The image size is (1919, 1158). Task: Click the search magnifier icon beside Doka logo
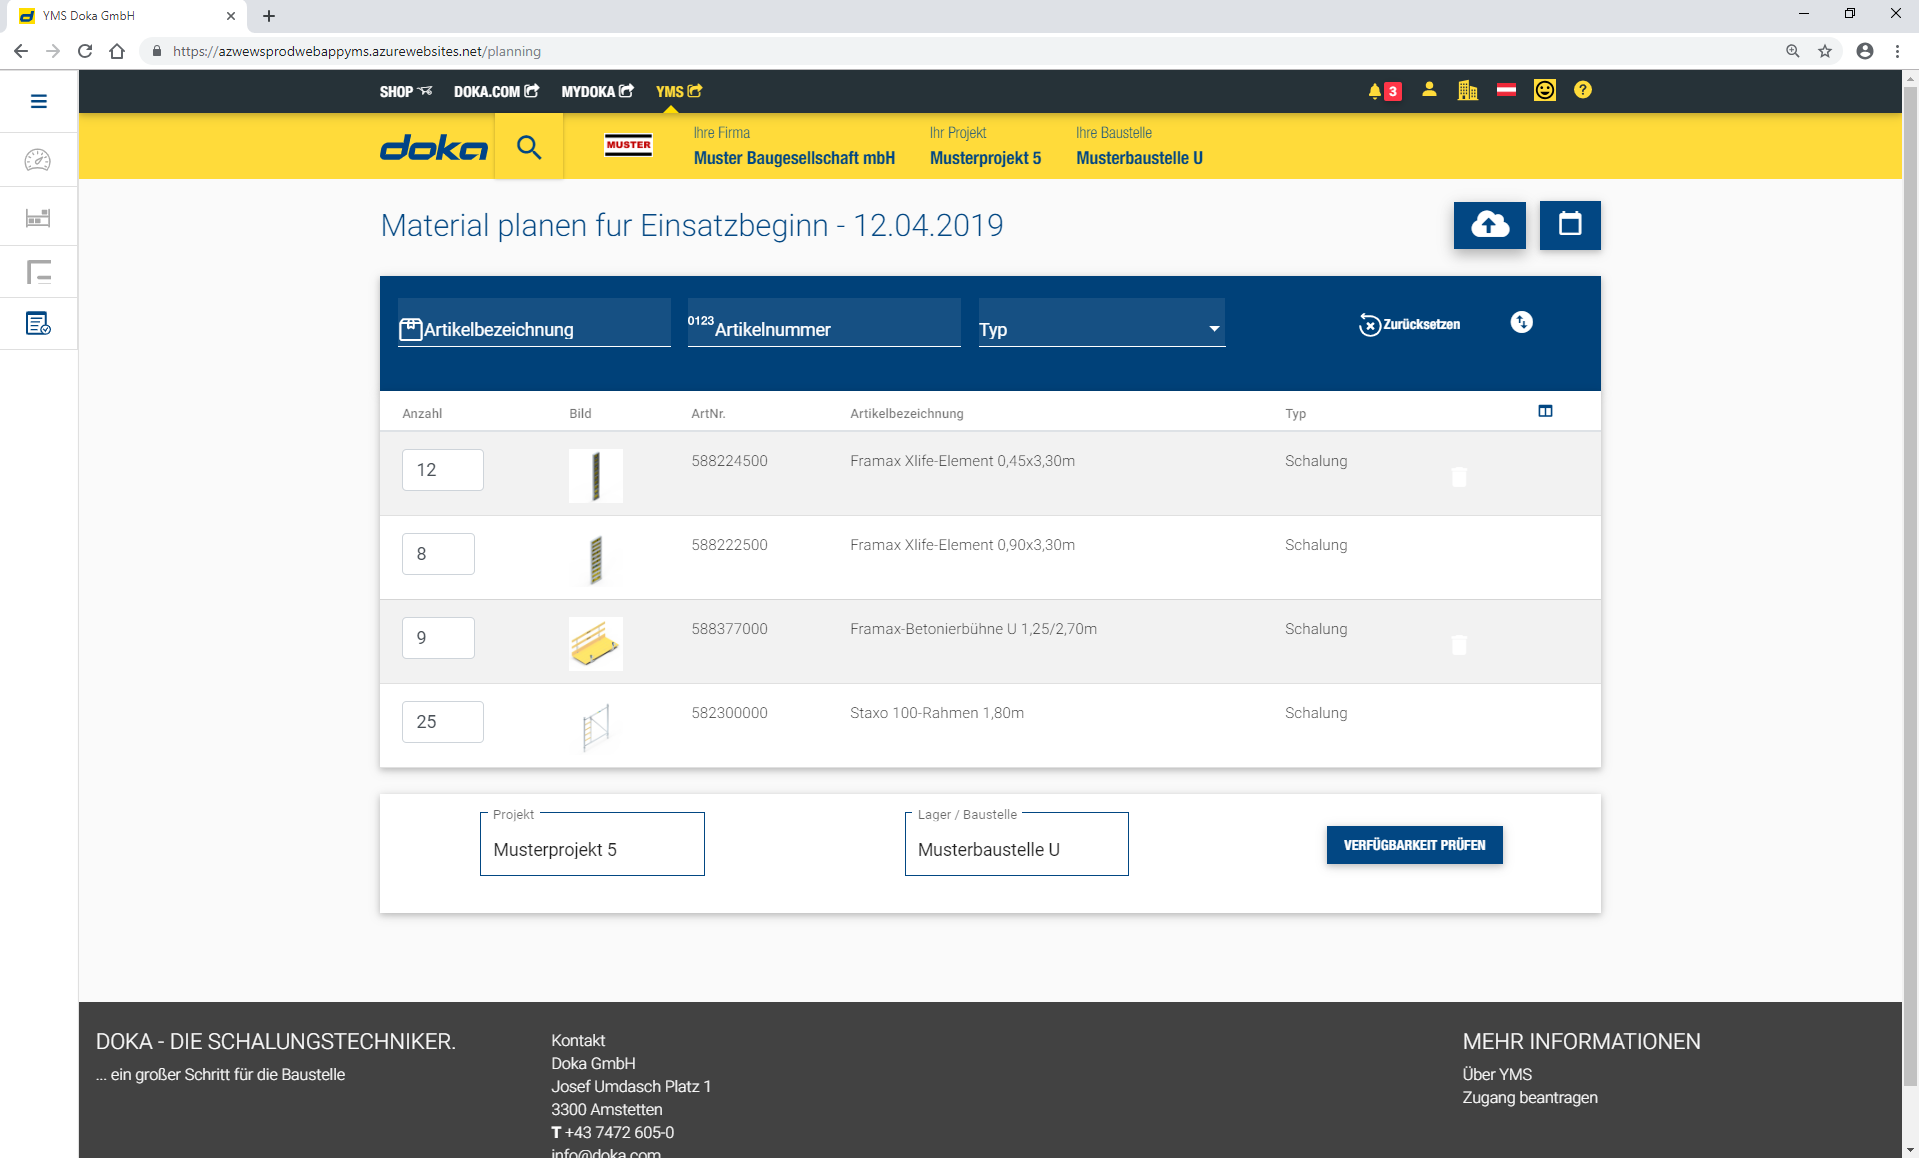(x=529, y=148)
